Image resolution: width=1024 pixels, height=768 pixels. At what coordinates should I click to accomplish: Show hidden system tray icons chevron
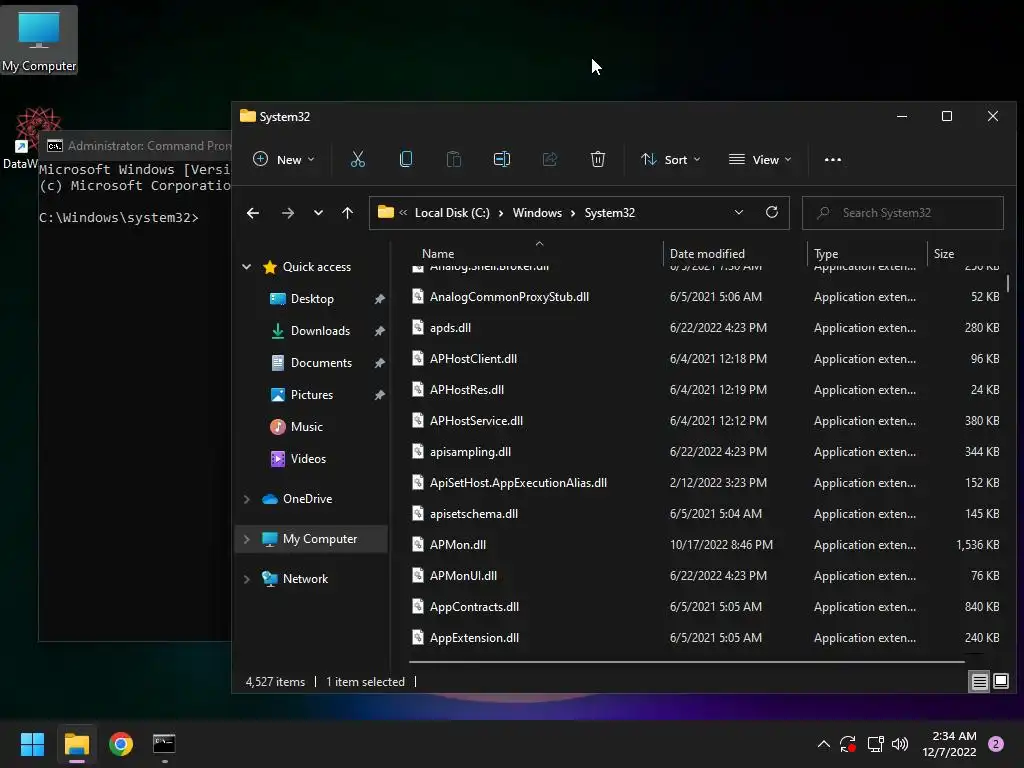824,744
